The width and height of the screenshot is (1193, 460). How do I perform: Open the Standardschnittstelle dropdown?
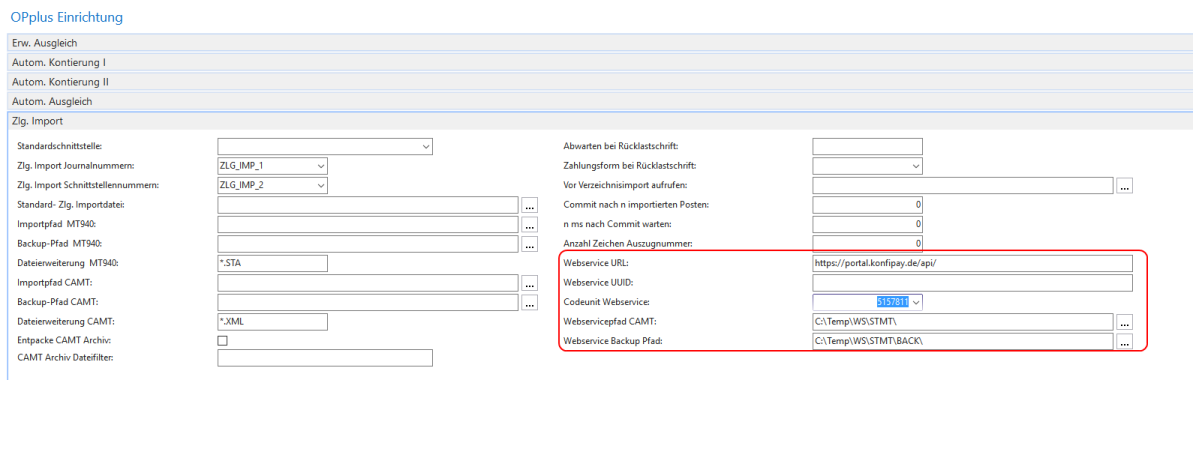(x=425, y=146)
